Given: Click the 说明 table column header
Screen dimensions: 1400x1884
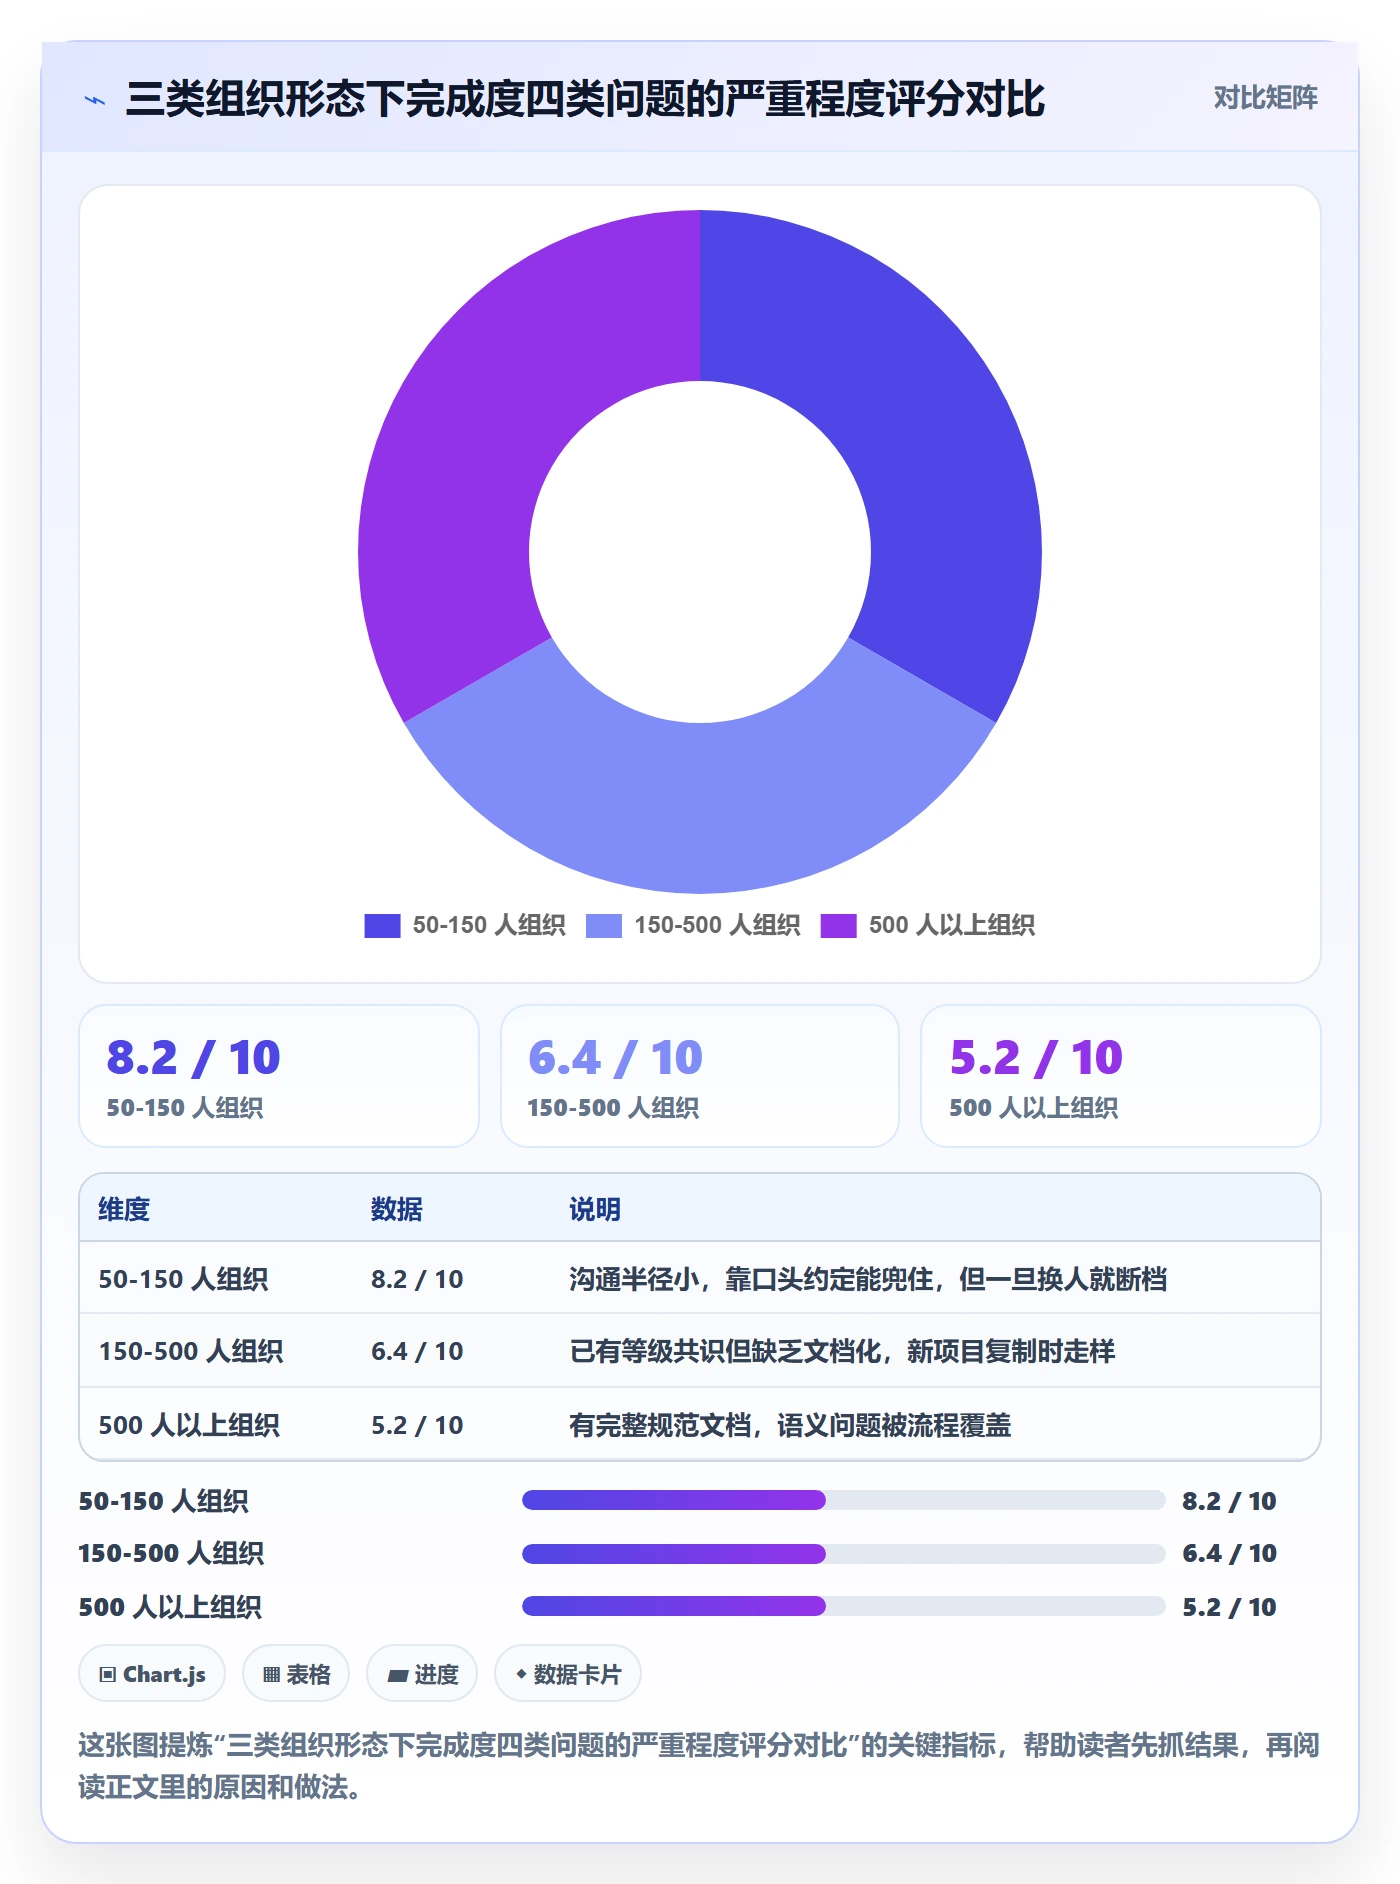Looking at the screenshot, I should point(595,1209).
